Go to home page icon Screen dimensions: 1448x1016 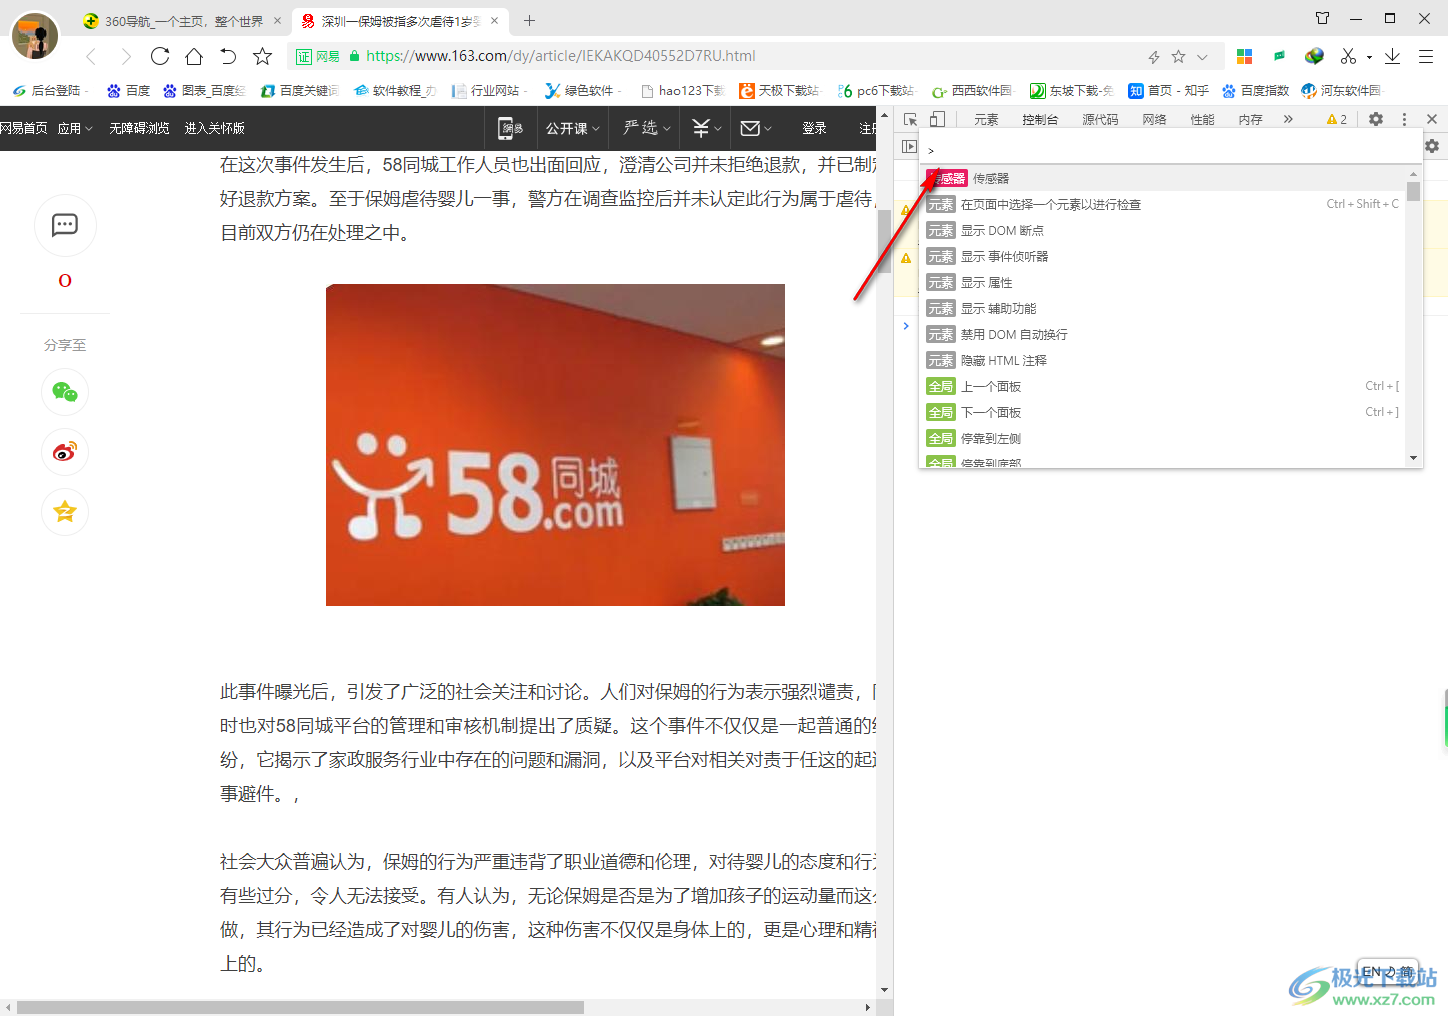(x=194, y=56)
